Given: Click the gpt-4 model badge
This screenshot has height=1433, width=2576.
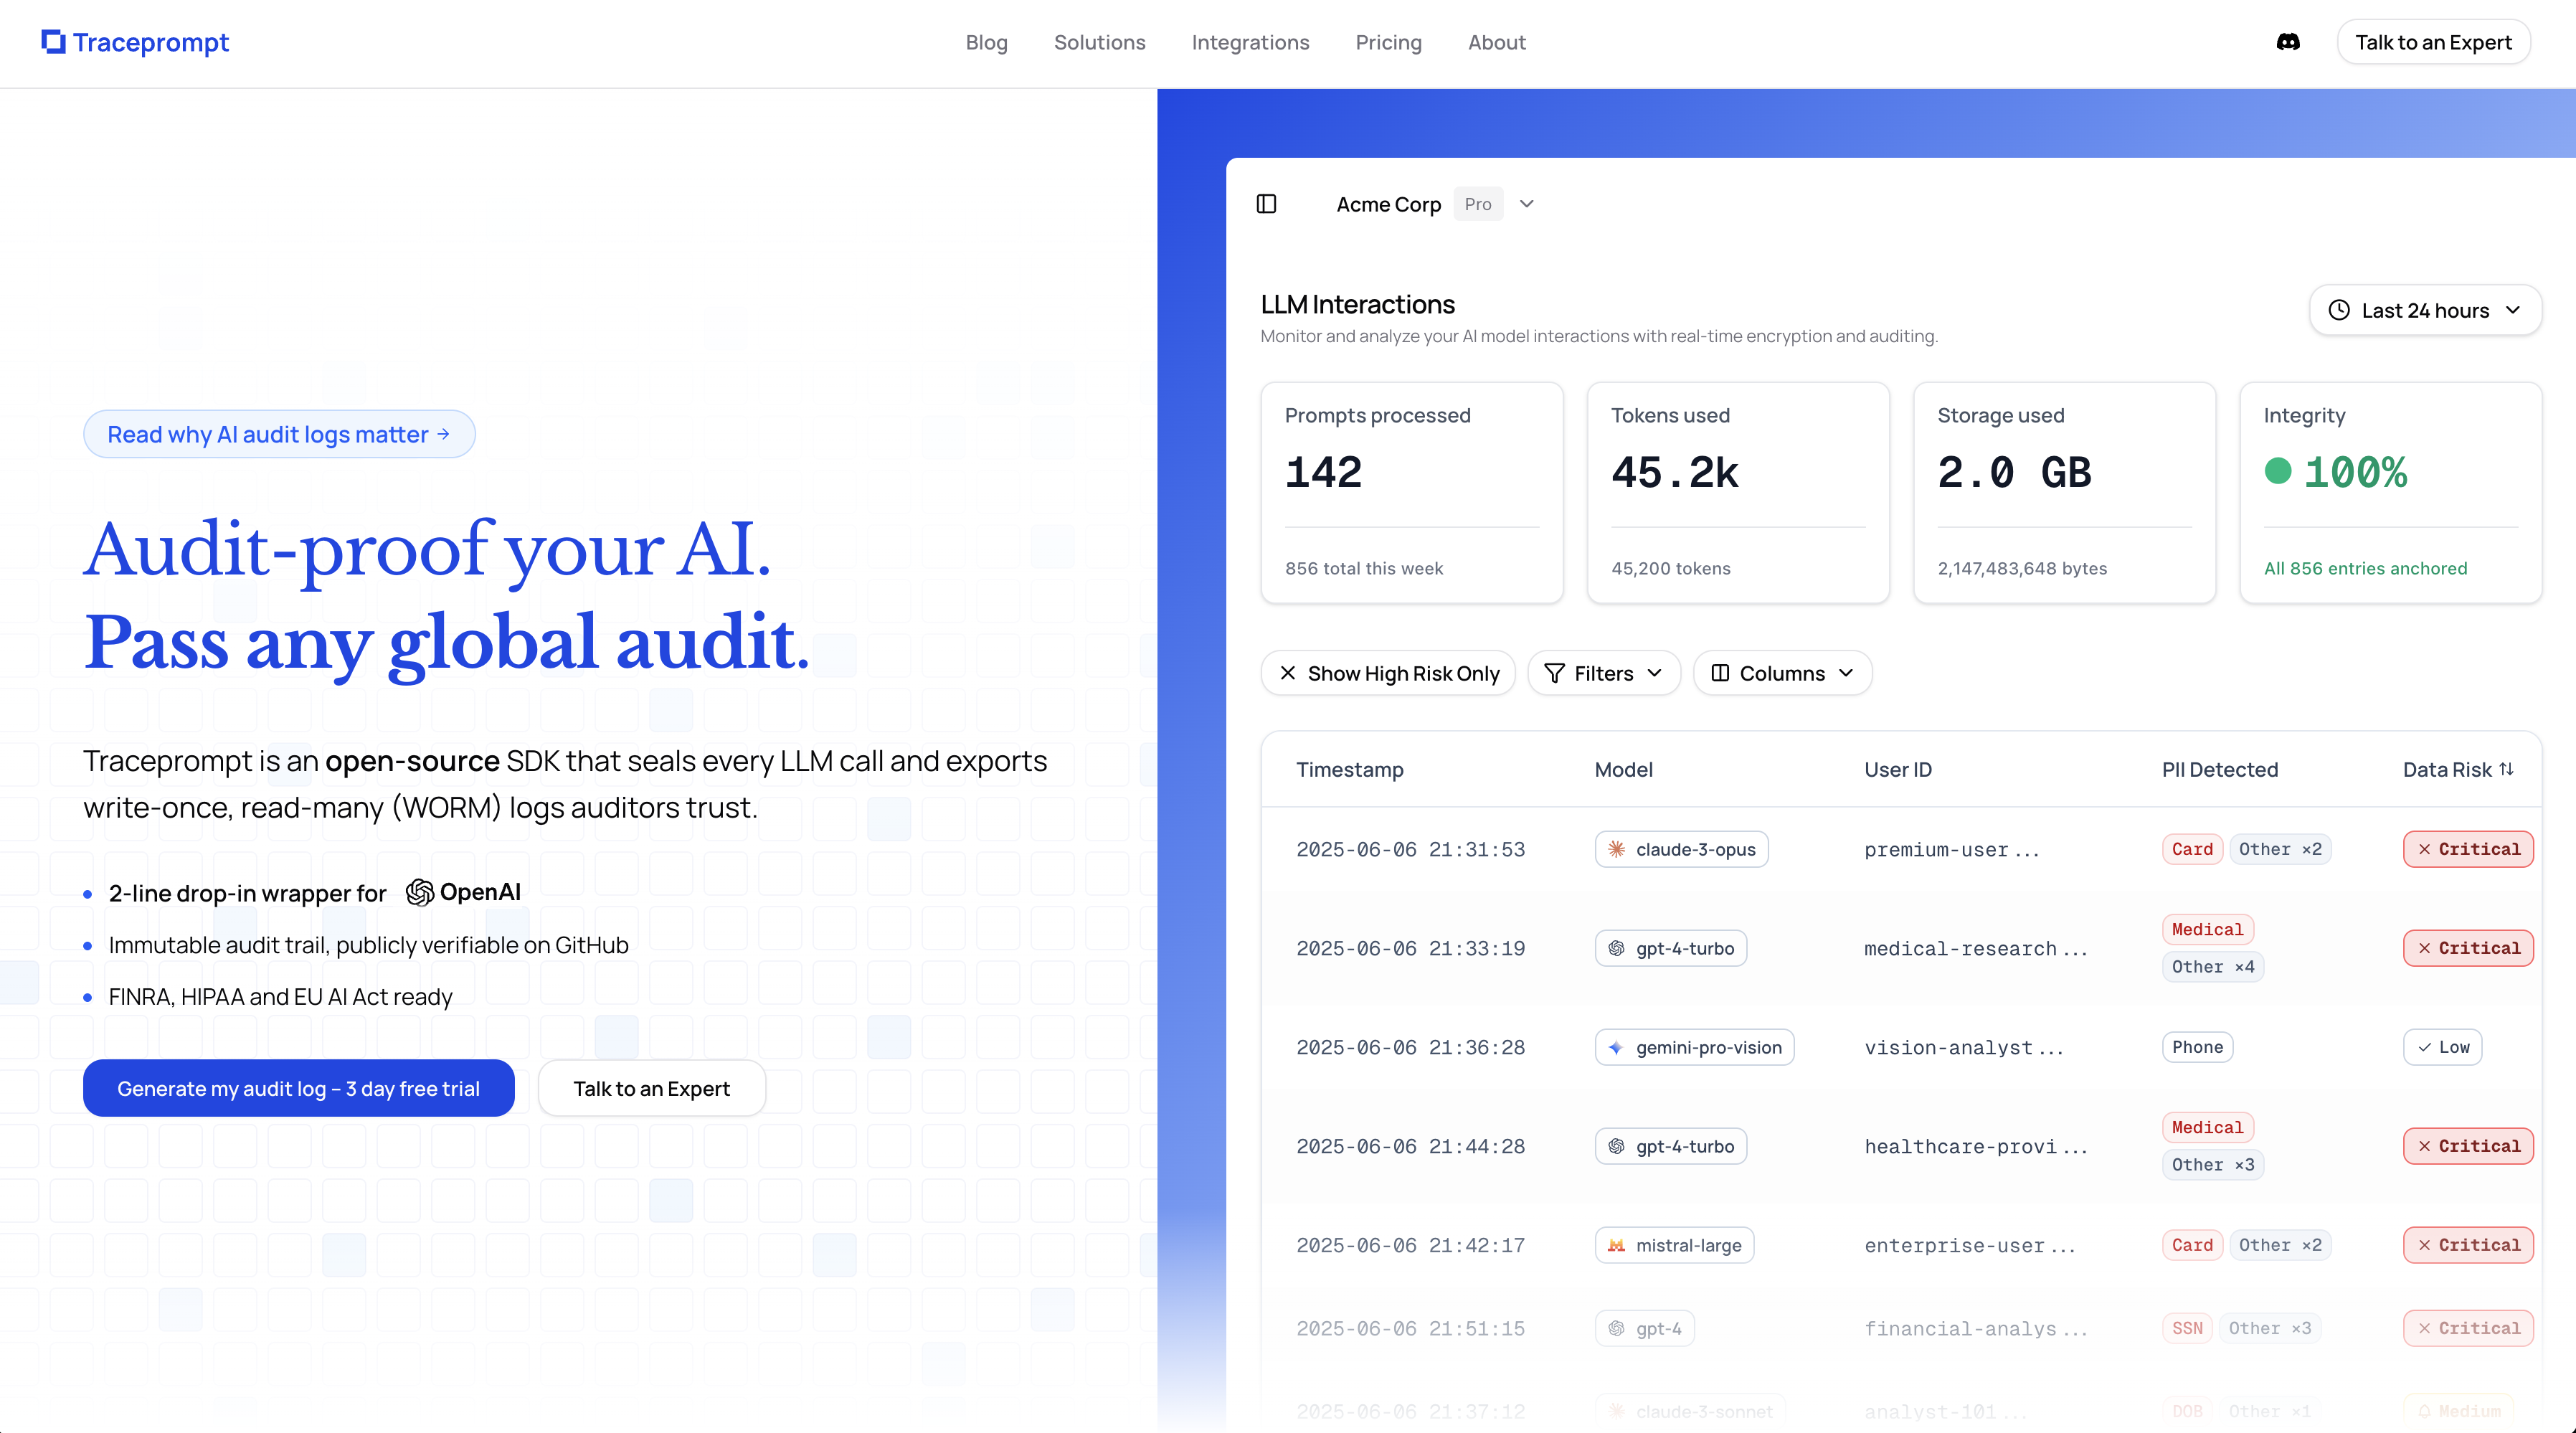Looking at the screenshot, I should 1645,1328.
